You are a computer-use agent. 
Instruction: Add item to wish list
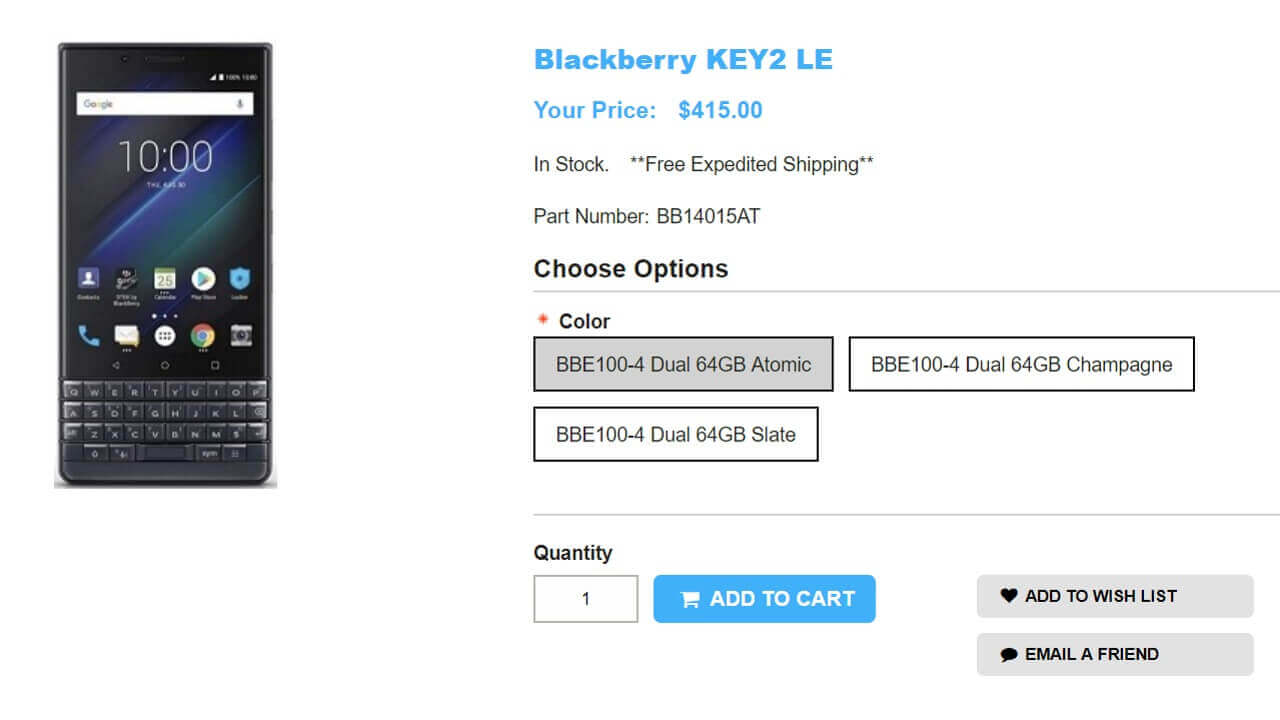[x=1114, y=596]
